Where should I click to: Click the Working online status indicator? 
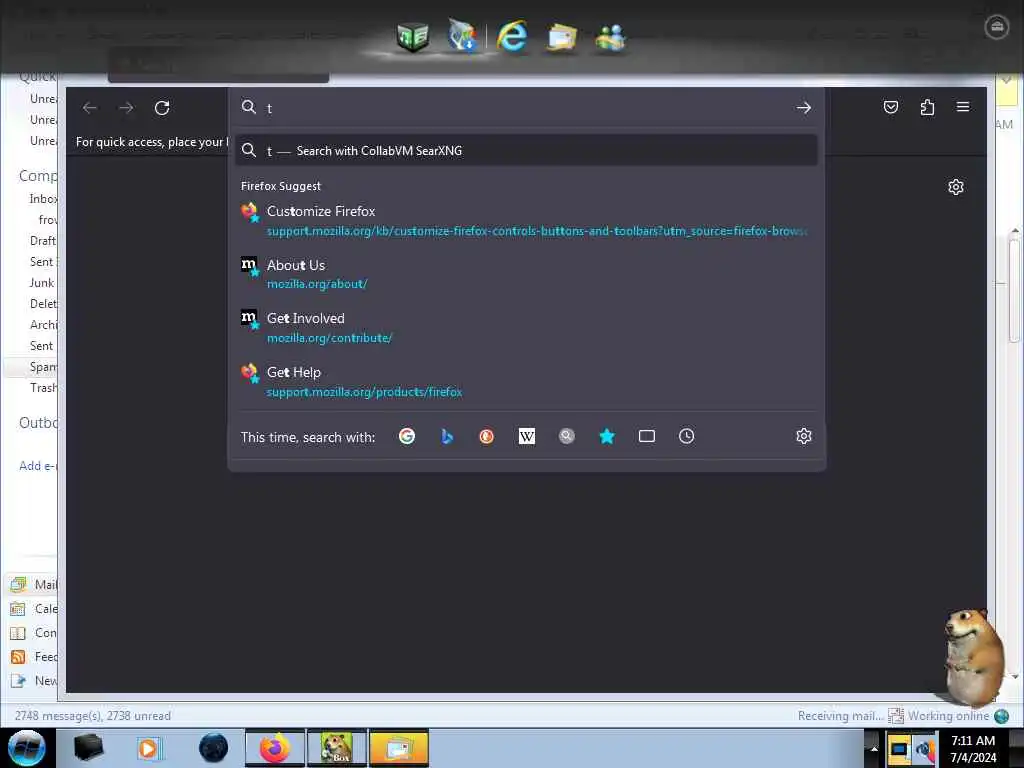click(949, 716)
